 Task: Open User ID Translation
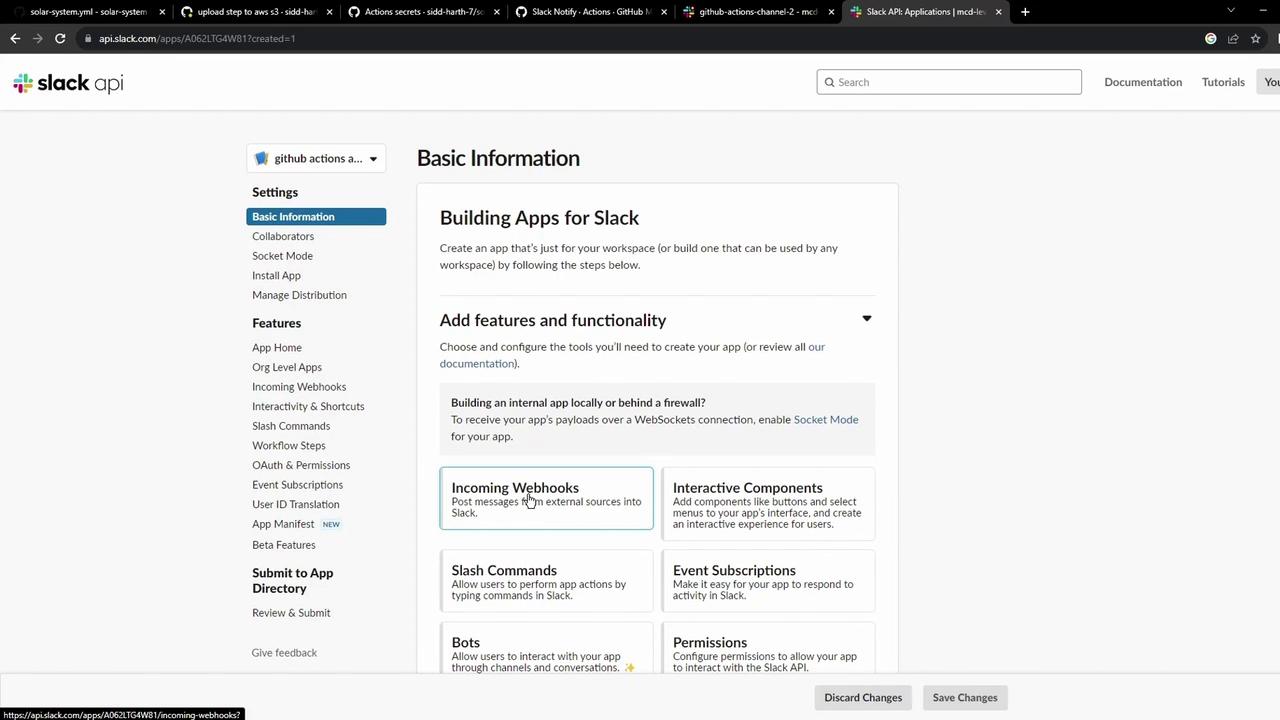[x=296, y=504]
